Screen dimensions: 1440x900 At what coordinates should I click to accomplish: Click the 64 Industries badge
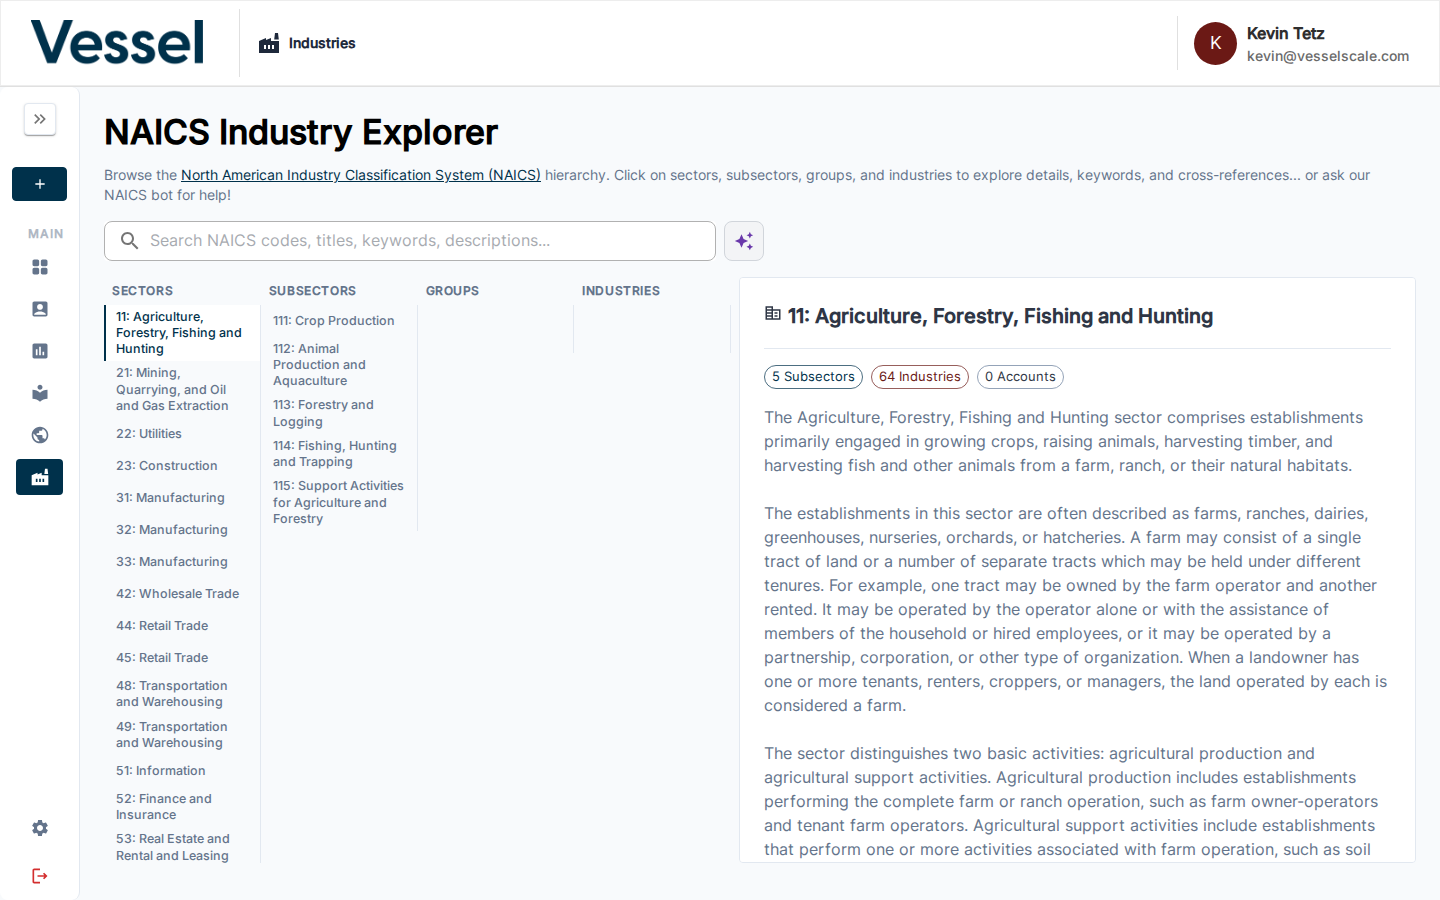click(920, 377)
